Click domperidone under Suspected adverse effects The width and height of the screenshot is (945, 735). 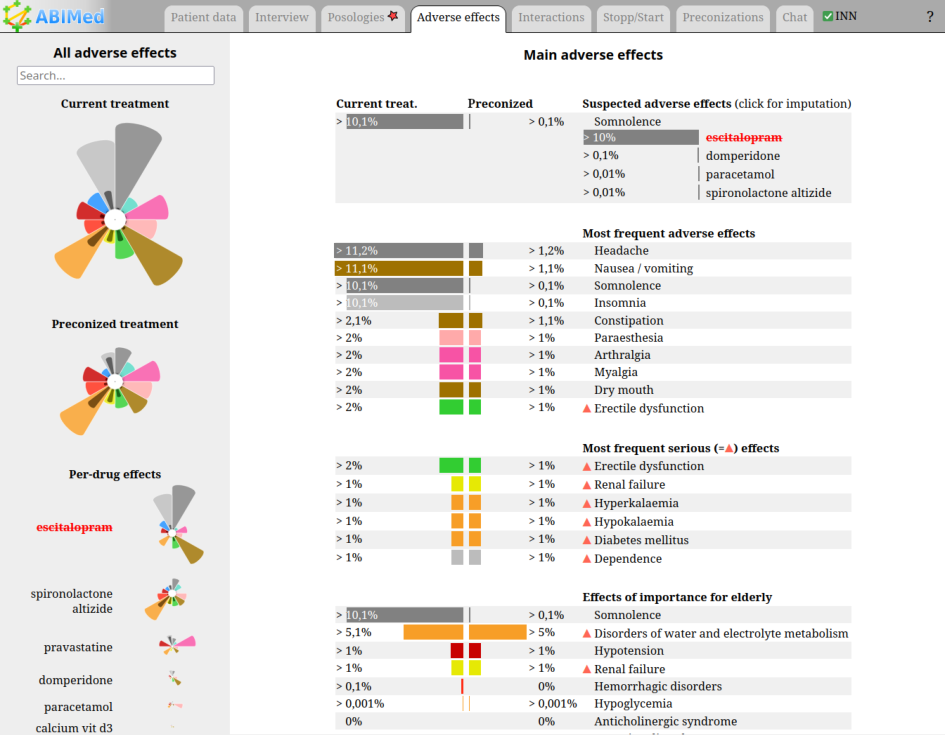coord(742,156)
